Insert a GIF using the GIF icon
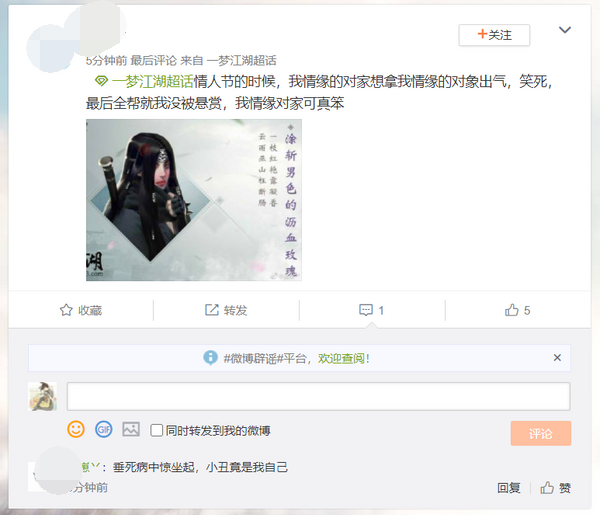 click(104, 429)
